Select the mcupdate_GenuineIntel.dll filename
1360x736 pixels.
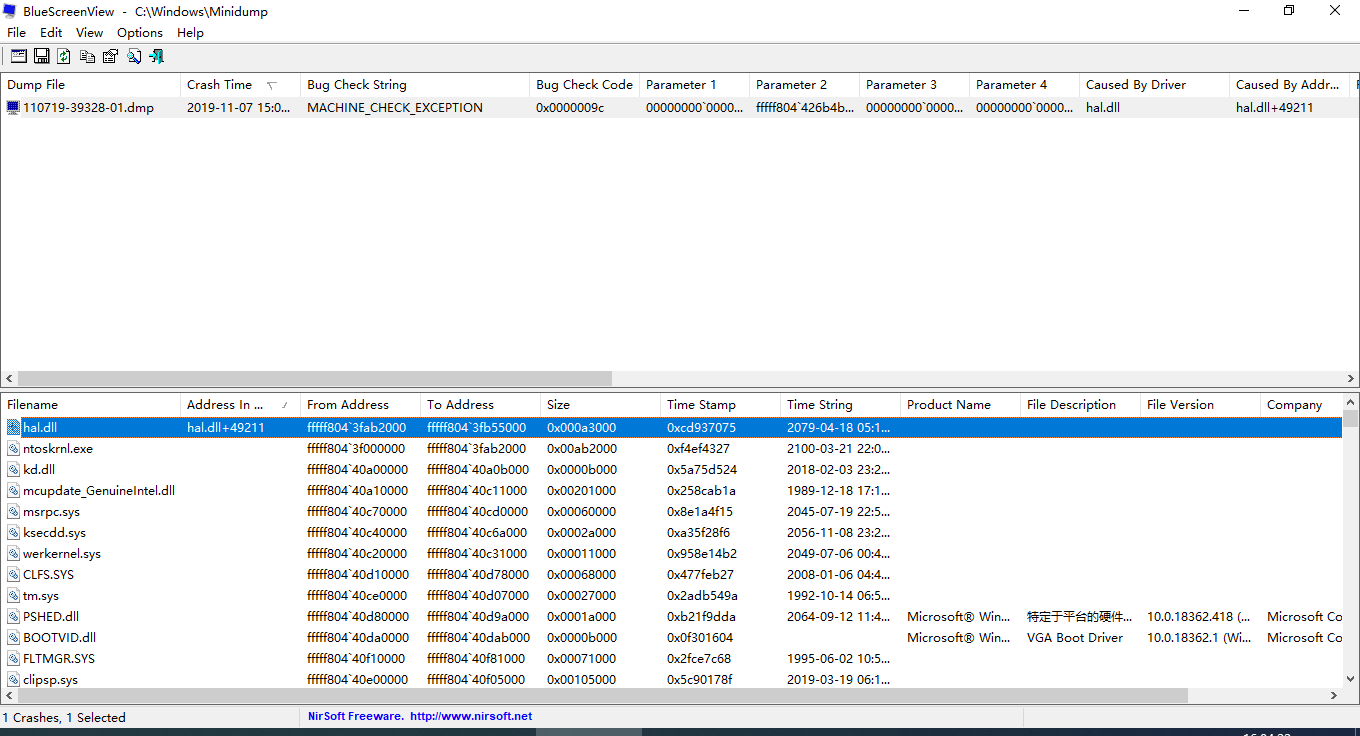click(x=99, y=490)
